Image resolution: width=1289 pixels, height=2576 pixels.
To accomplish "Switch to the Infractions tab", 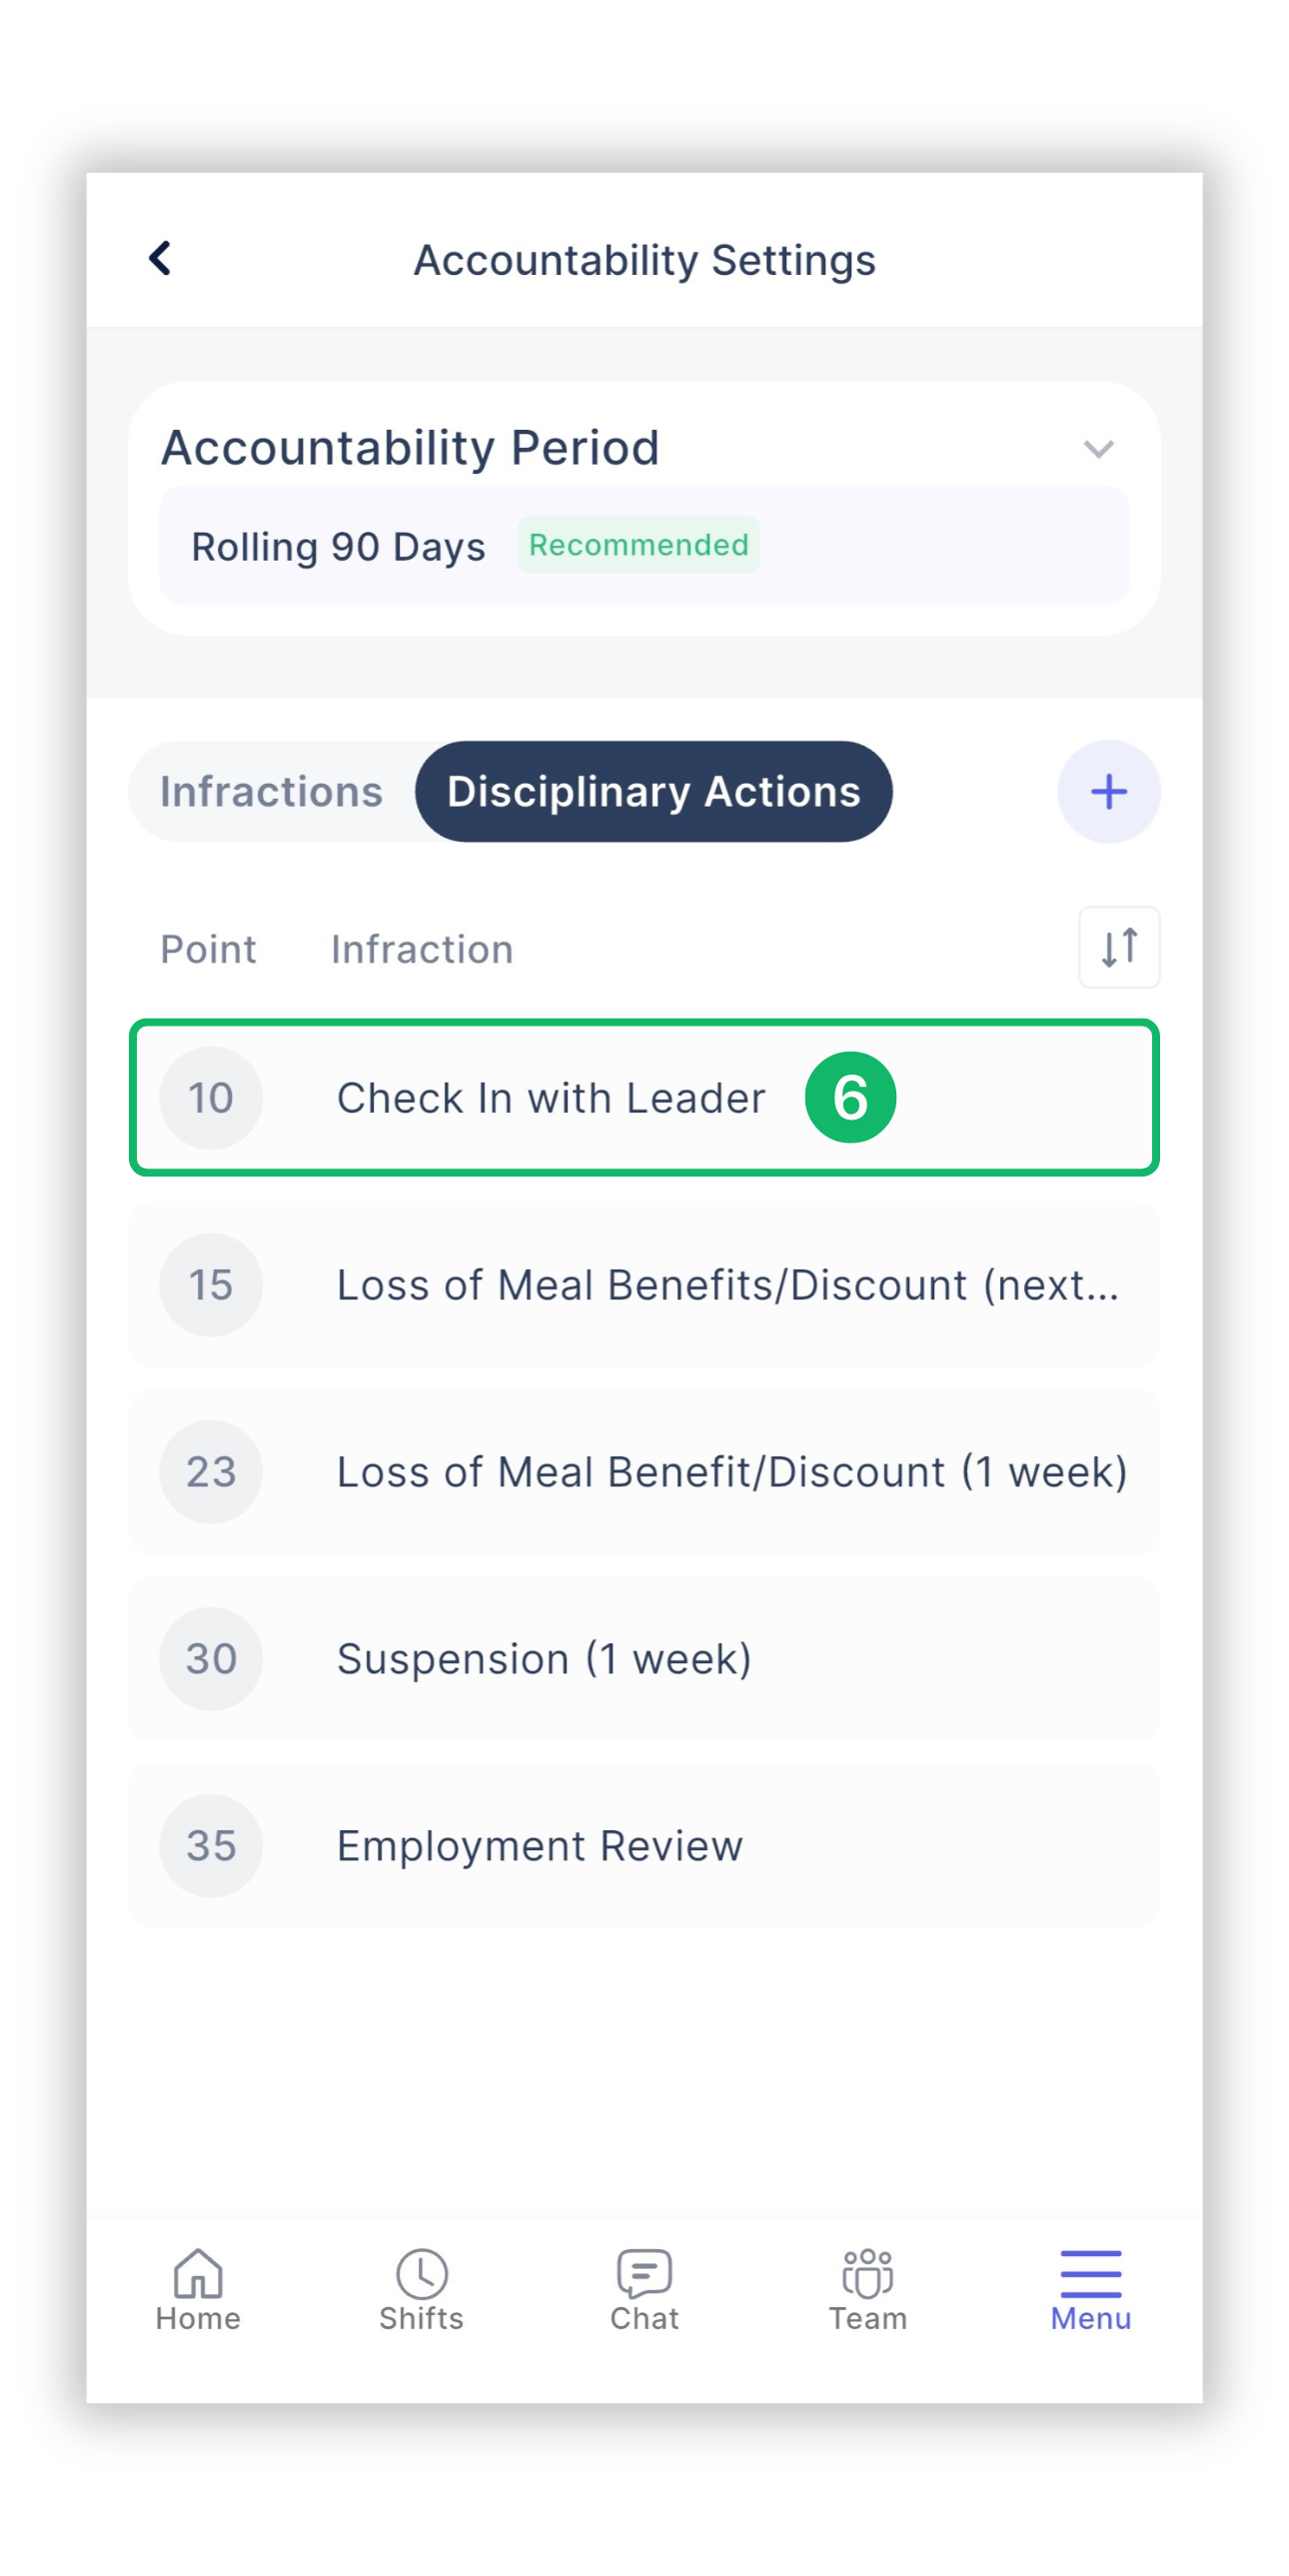I will coord(271,791).
